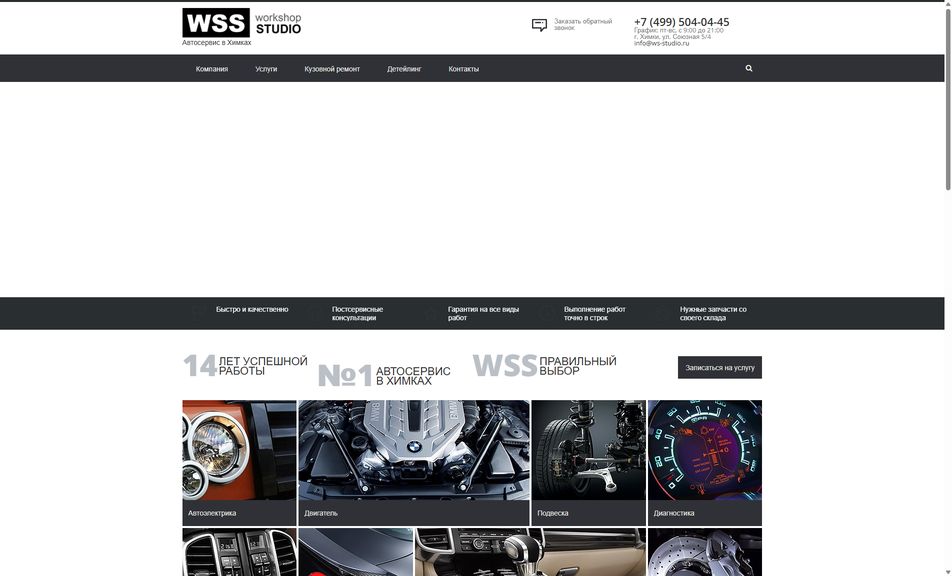Click the Автосервис в Химках tagline under logo
The width and height of the screenshot is (952, 576).
click(217, 43)
